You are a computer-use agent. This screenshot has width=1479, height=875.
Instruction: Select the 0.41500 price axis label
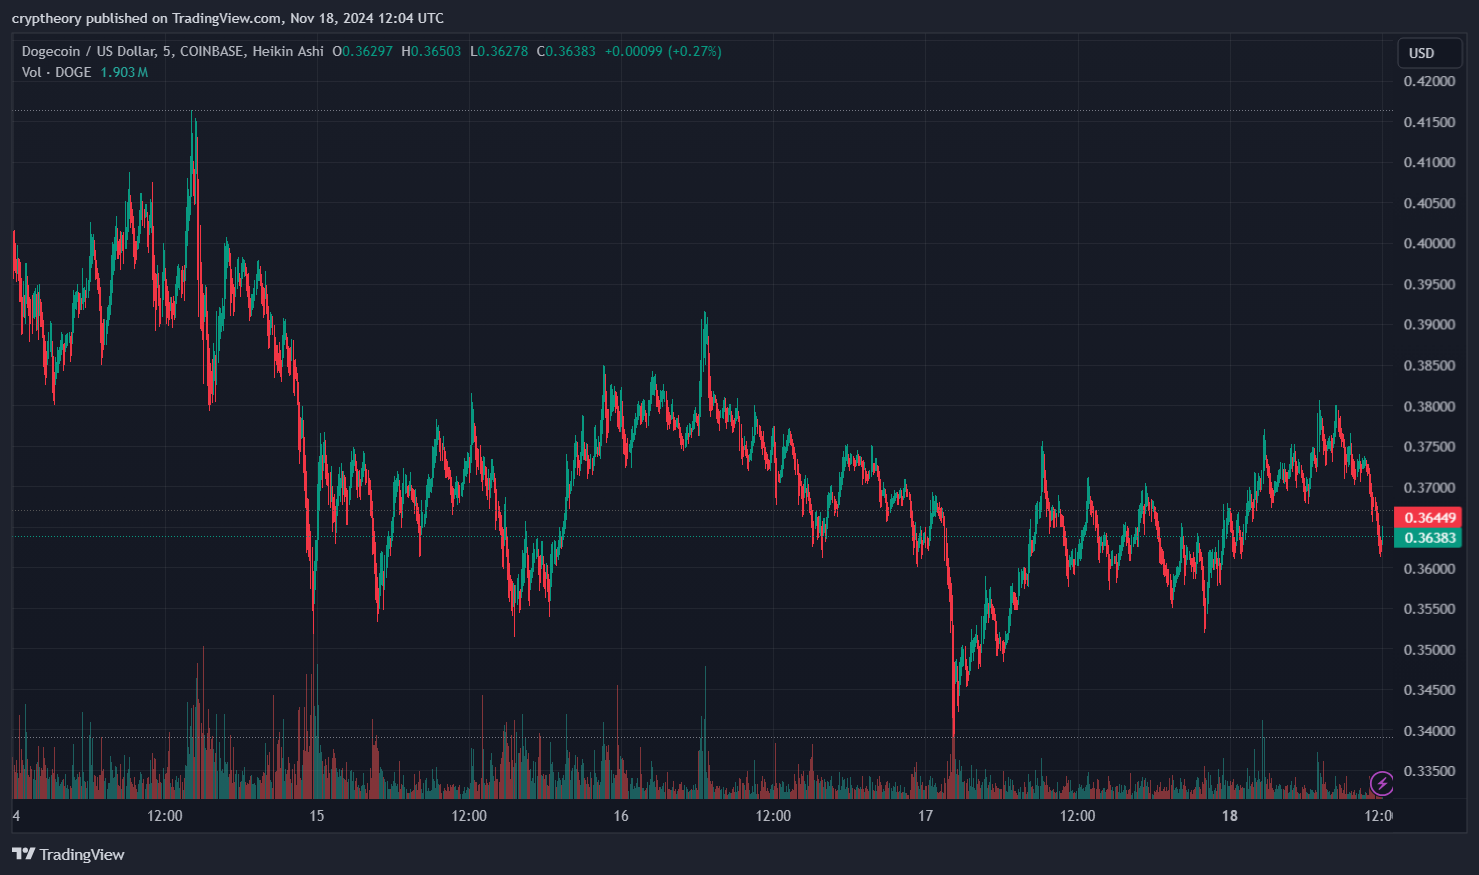point(1429,122)
